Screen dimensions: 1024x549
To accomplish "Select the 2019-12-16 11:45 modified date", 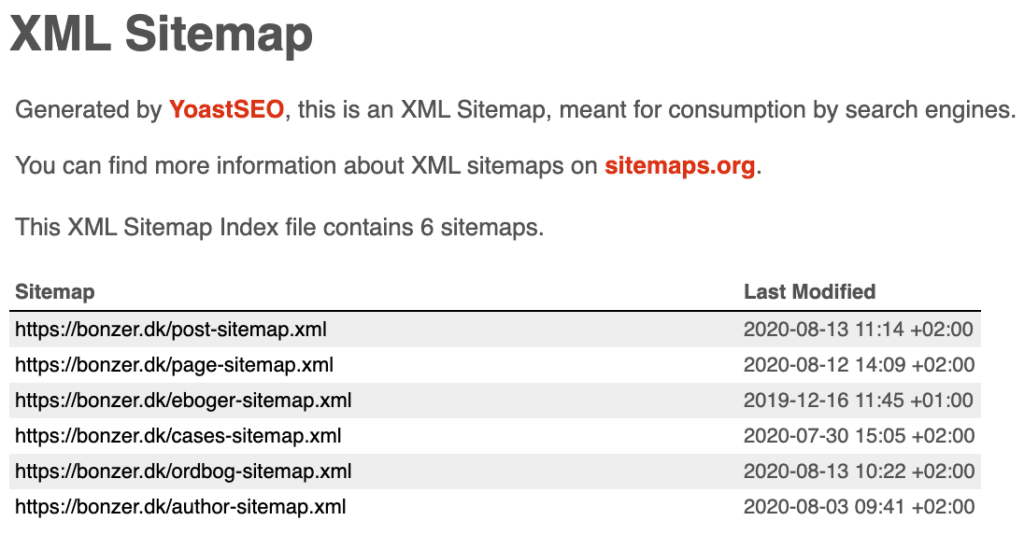I will point(859,400).
